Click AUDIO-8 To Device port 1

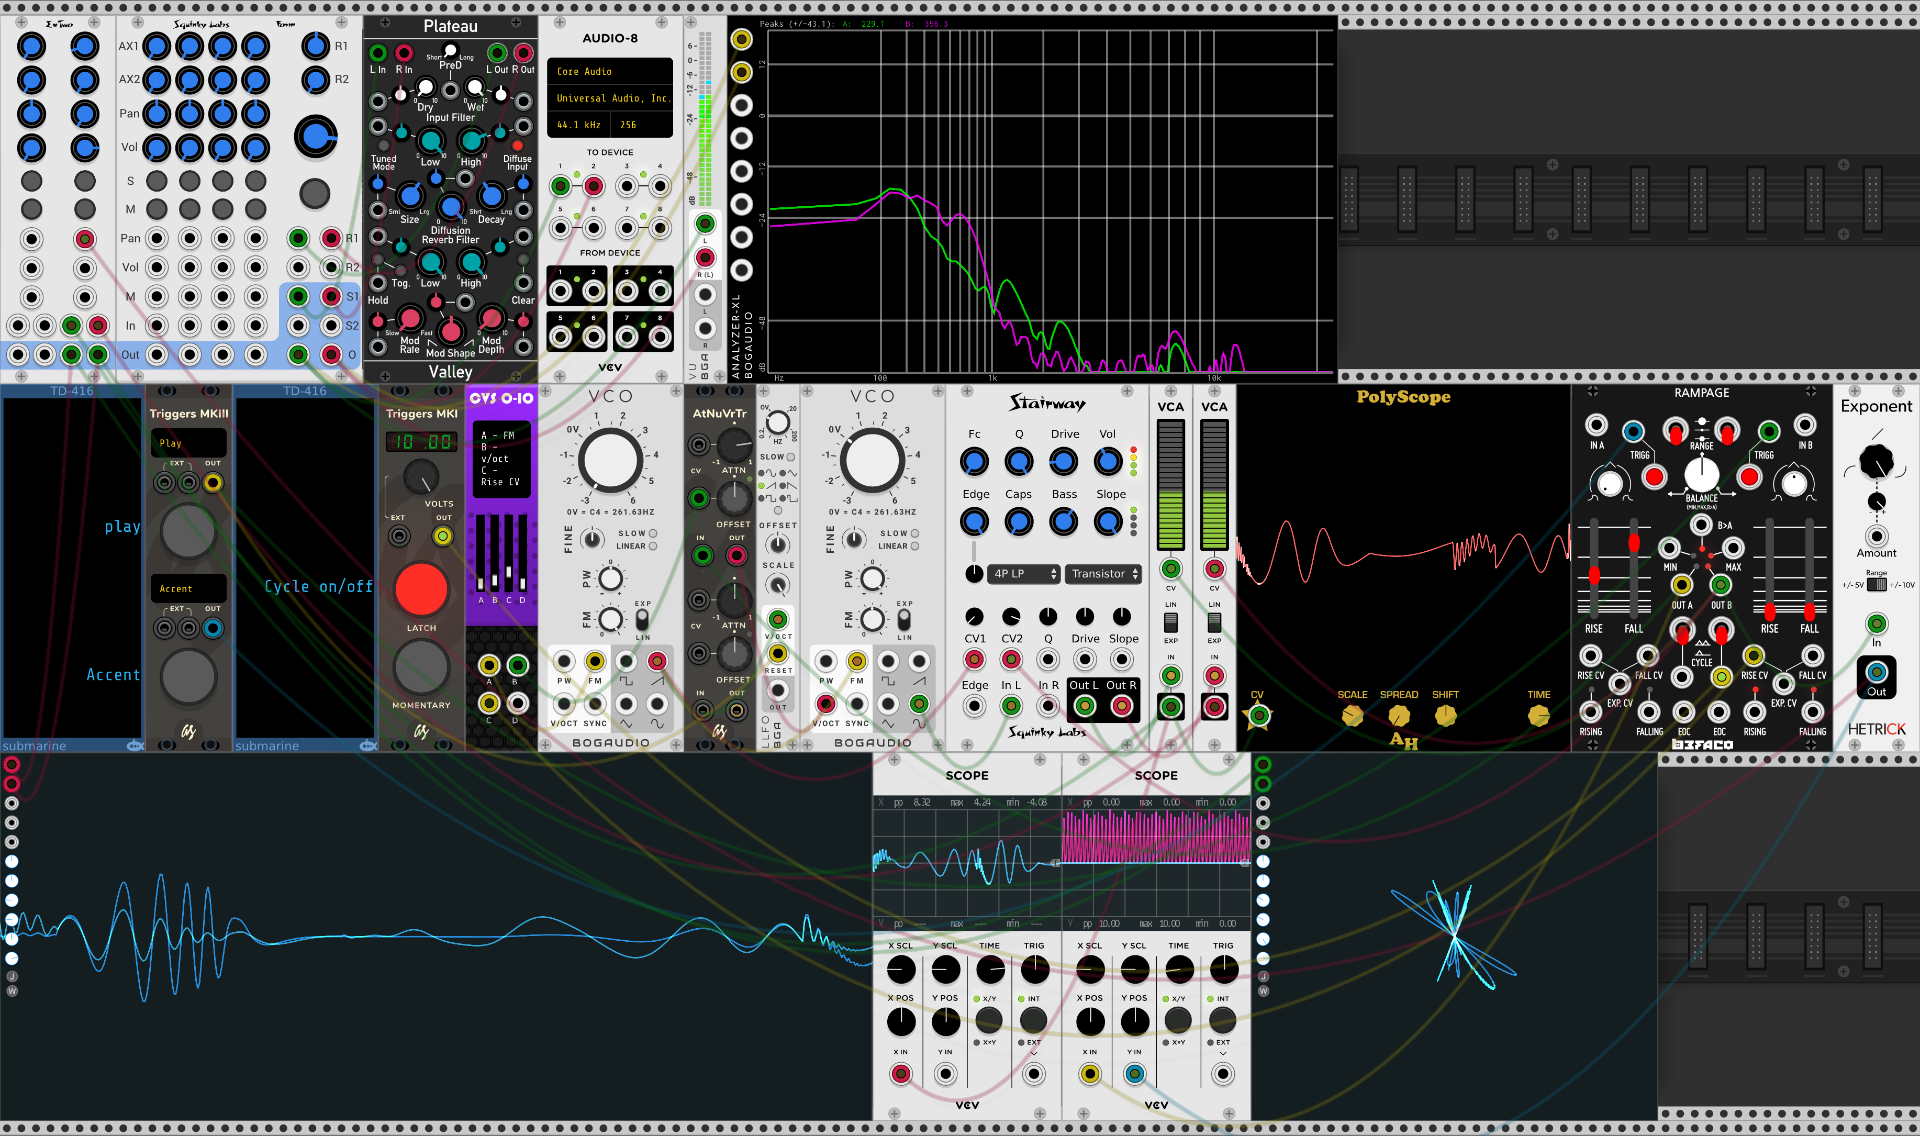click(x=561, y=186)
